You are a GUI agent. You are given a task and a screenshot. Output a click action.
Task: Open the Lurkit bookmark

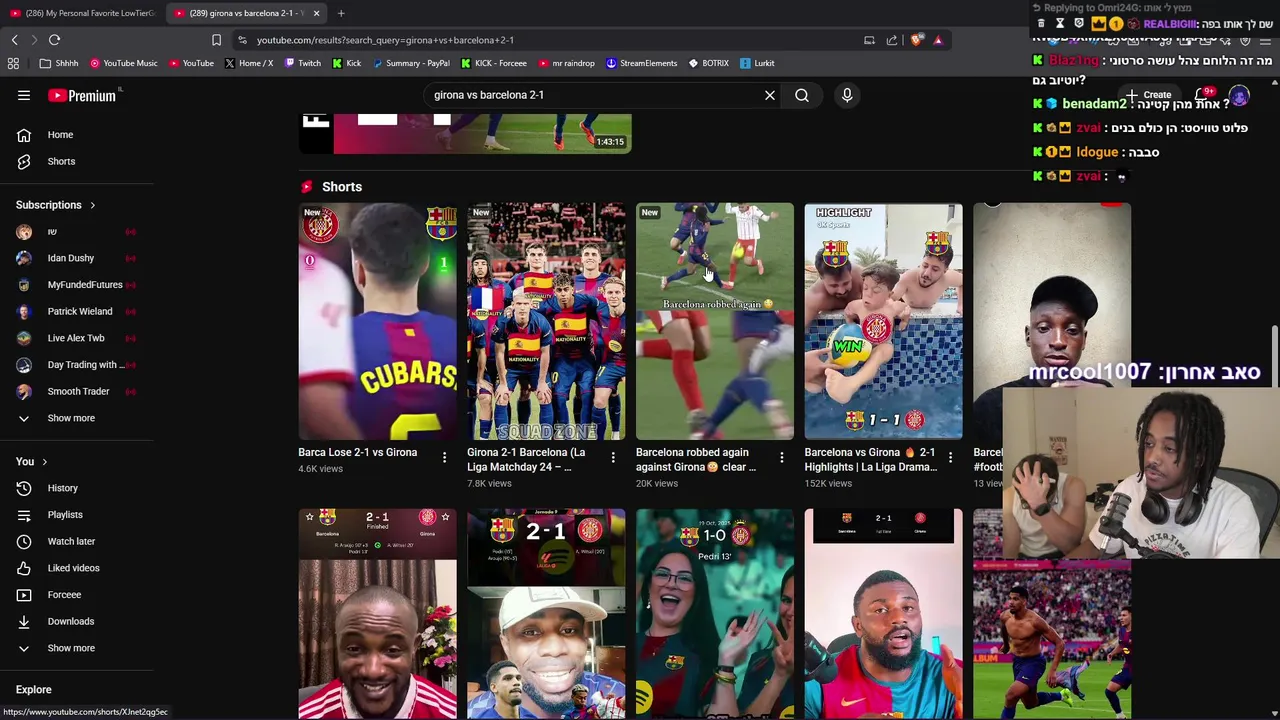[x=757, y=63]
